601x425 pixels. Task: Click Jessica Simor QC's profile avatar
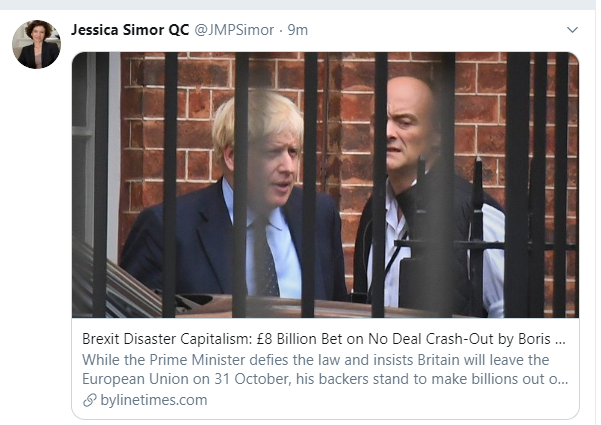point(37,45)
